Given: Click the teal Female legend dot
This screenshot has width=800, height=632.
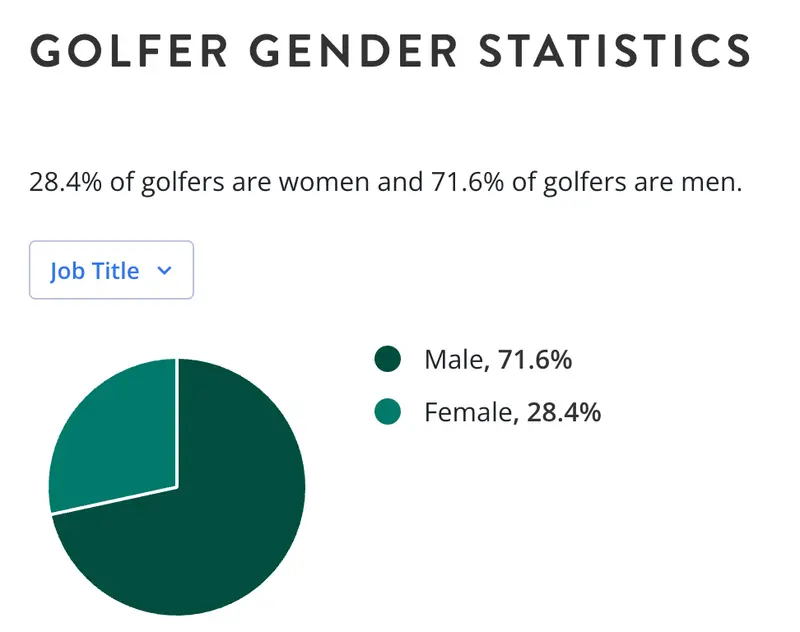Looking at the screenshot, I should (x=385, y=412).
